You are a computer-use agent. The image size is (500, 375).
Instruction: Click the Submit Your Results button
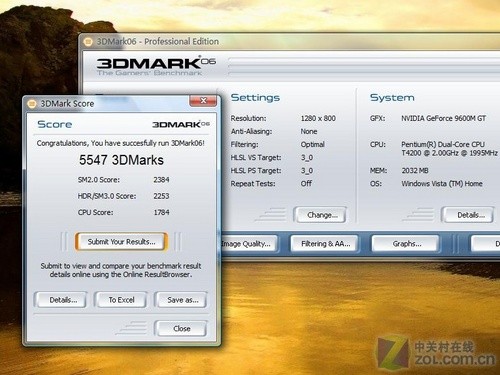tap(121, 242)
